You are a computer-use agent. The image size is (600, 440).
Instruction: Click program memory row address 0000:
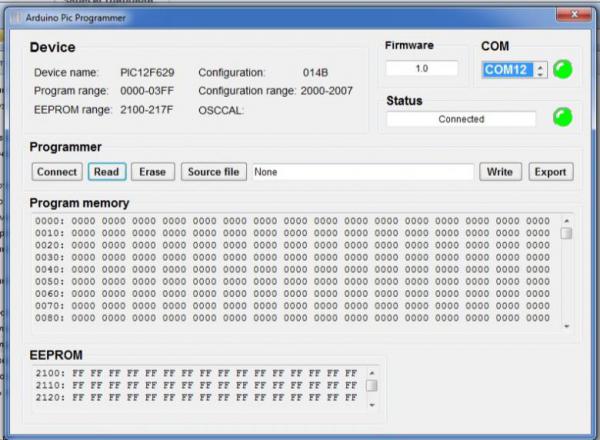coord(50,221)
